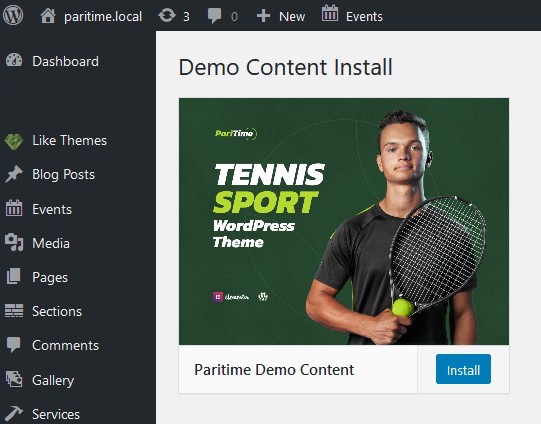Click the Events calendar icon in top bar

tap(330, 14)
